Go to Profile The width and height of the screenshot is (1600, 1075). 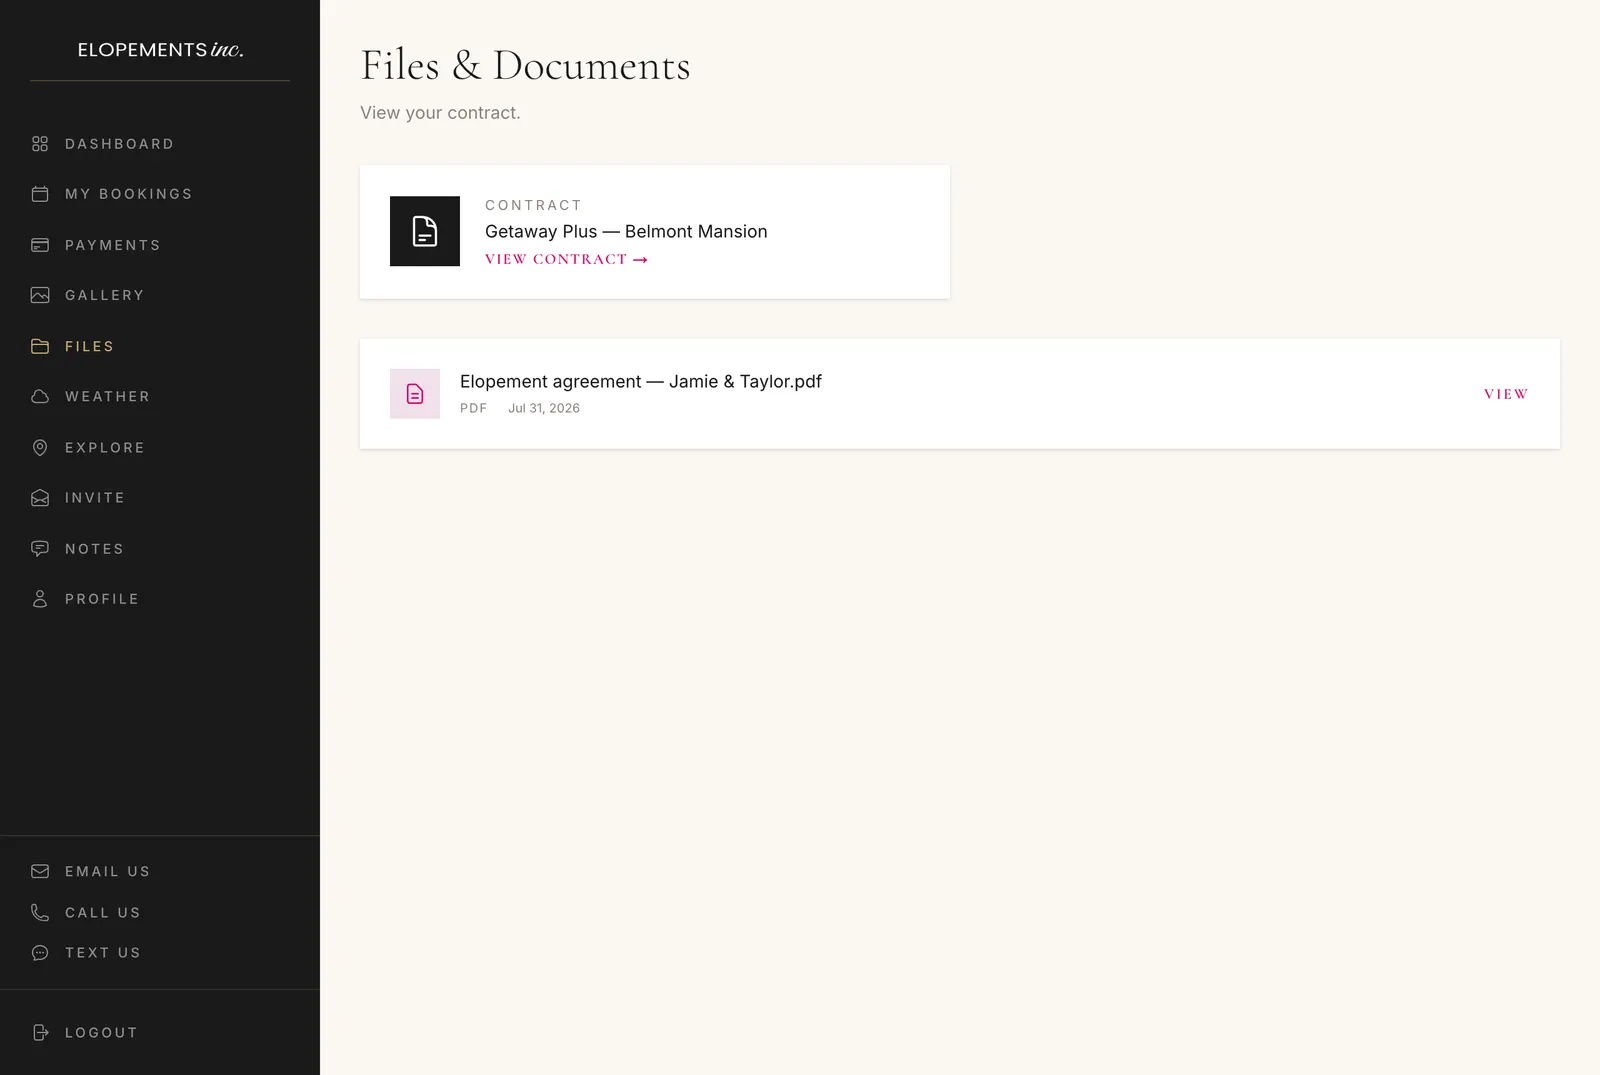click(101, 599)
